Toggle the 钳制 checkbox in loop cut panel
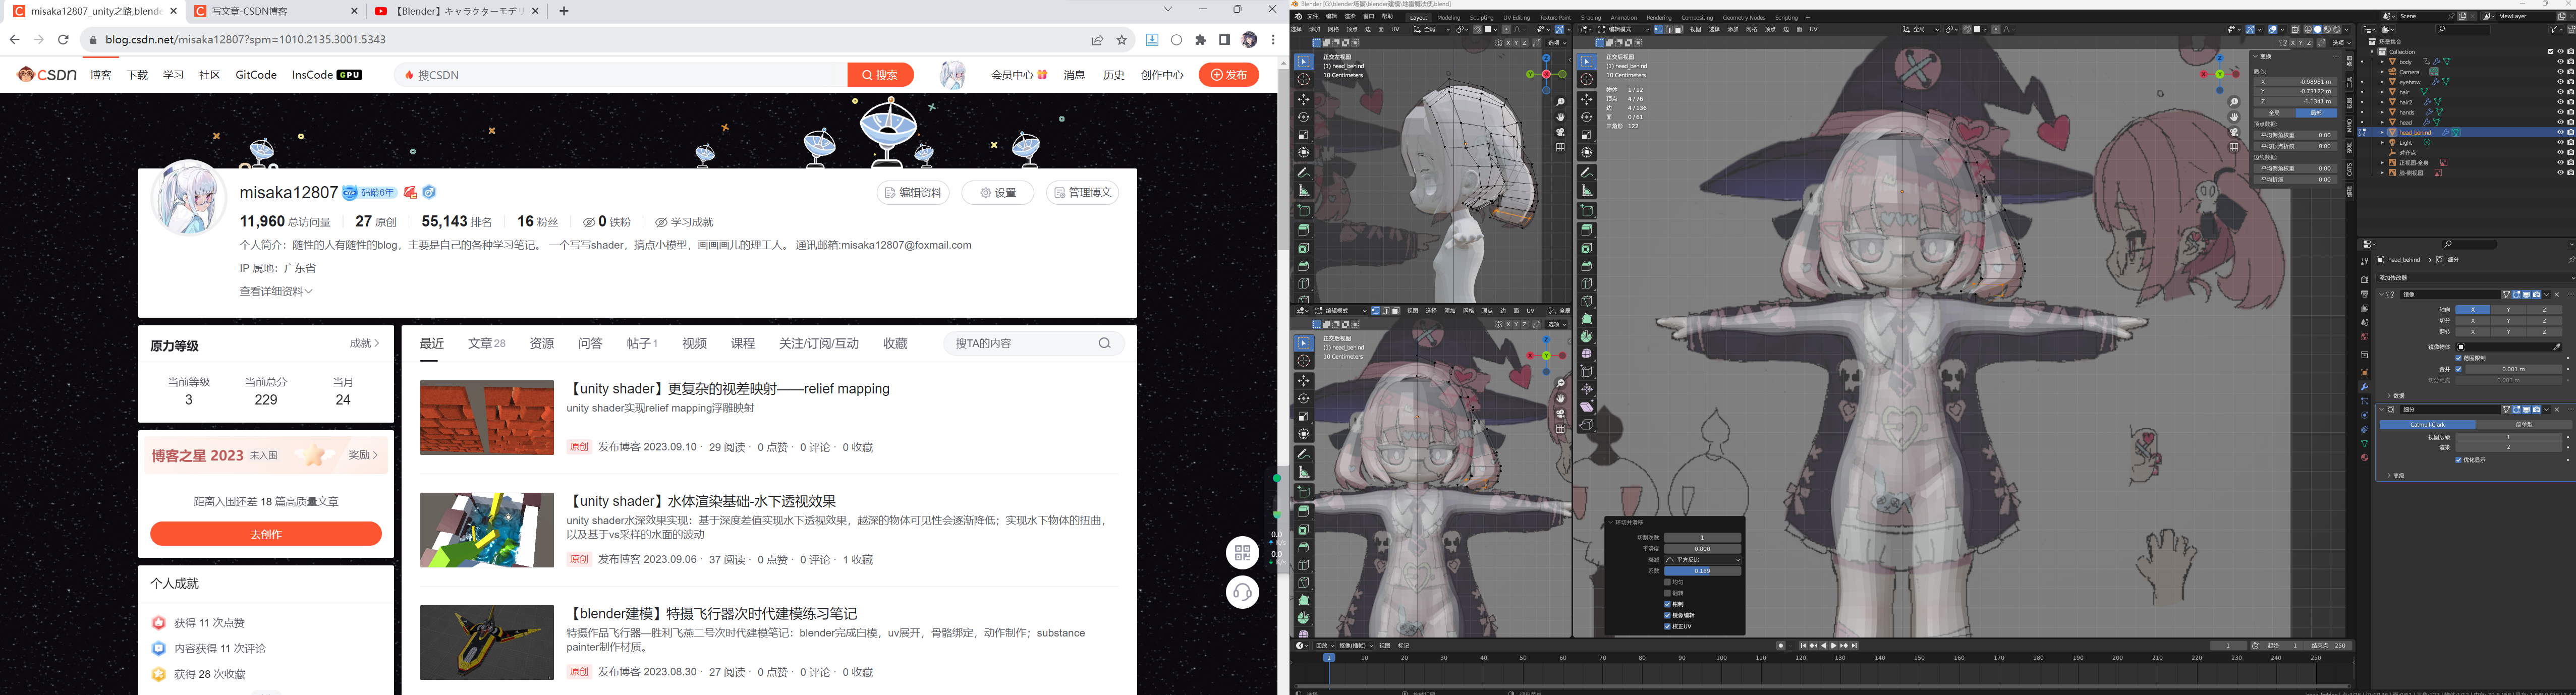Image resolution: width=2576 pixels, height=695 pixels. click(x=1667, y=604)
